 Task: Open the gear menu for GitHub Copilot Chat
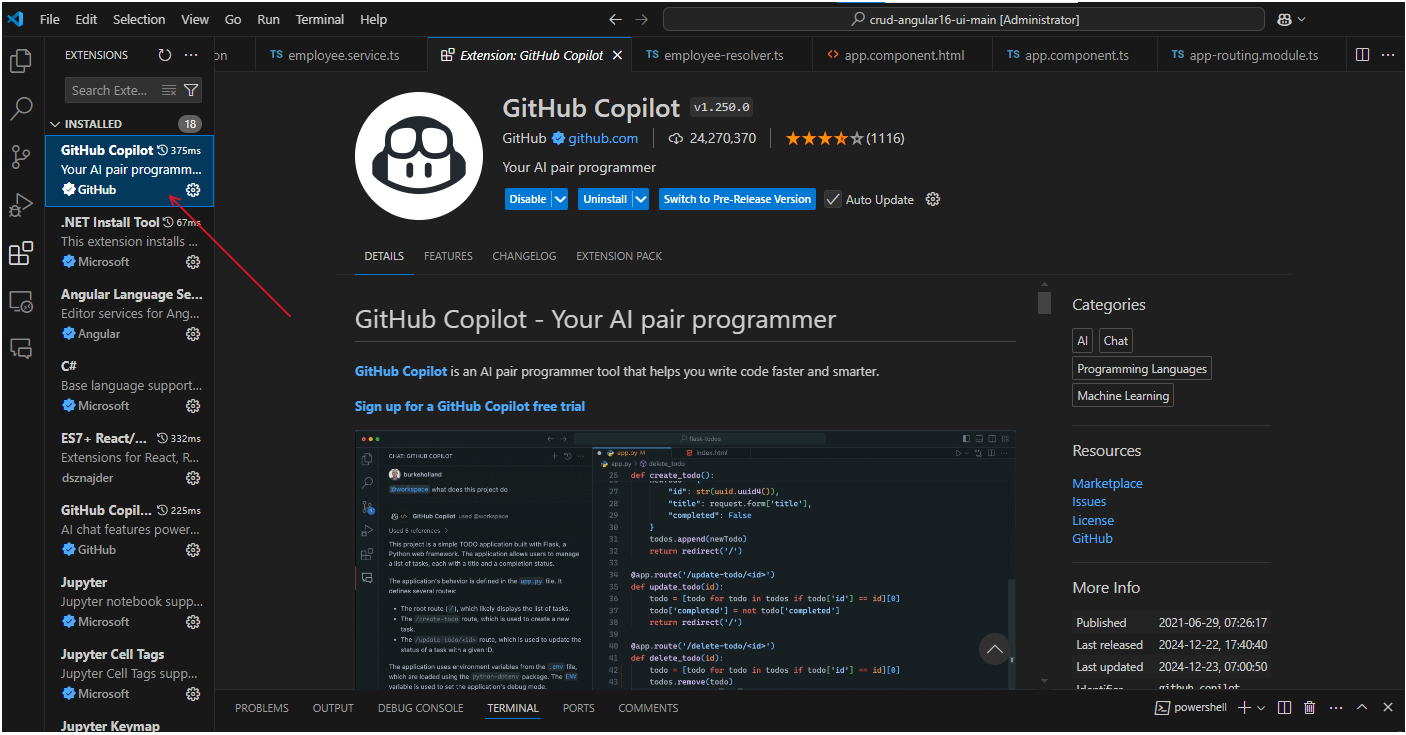pyautogui.click(x=193, y=550)
